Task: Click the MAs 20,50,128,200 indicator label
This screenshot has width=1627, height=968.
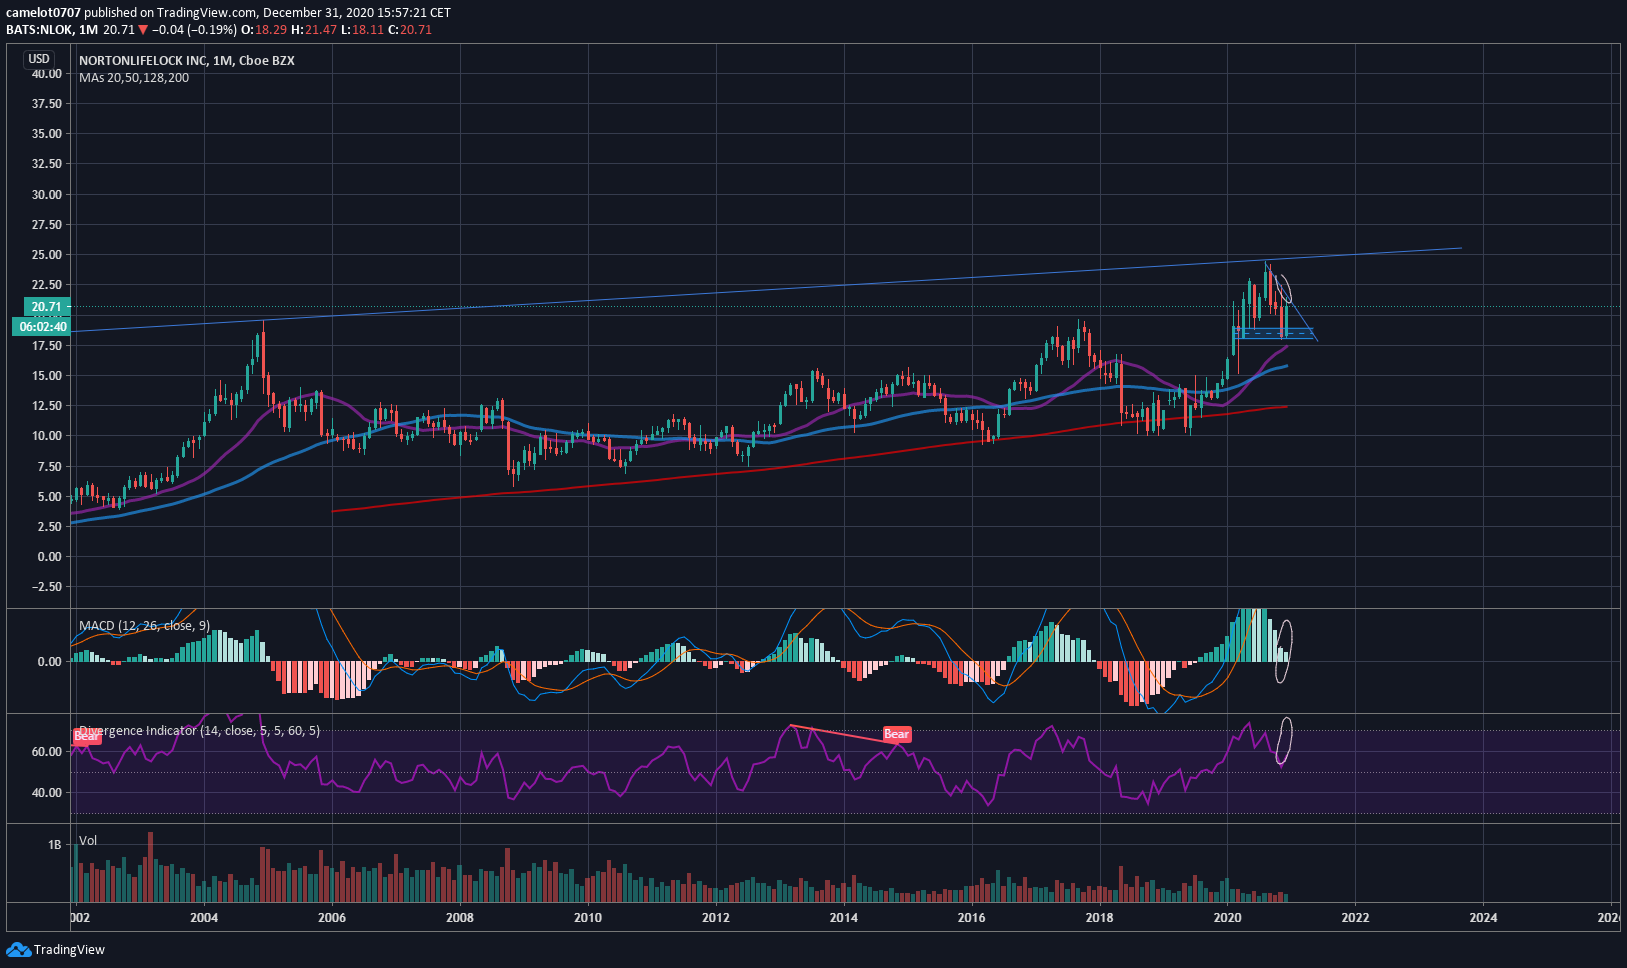Action: pos(134,77)
